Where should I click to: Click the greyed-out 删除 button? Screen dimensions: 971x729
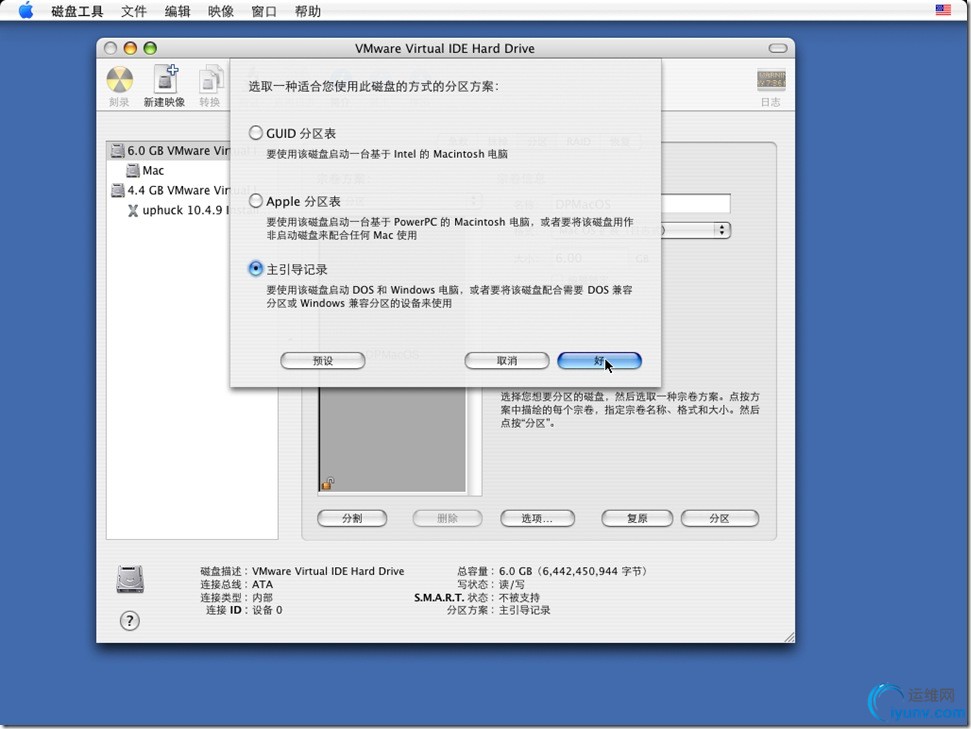[447, 518]
